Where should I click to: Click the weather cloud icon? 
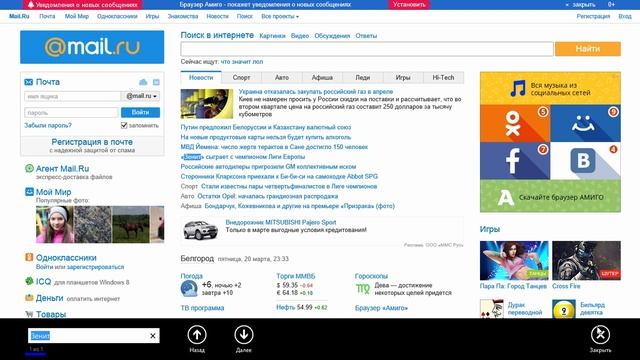[189, 289]
